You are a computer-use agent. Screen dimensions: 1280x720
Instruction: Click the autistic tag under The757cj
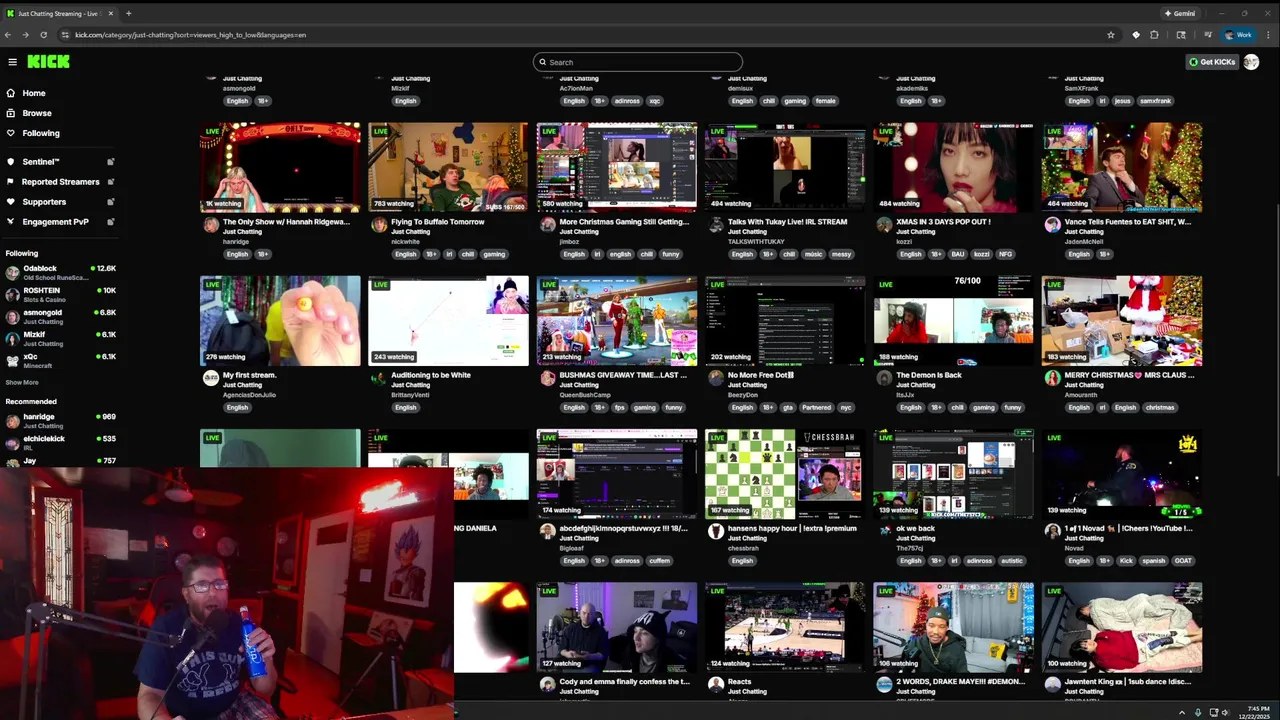pos(1012,561)
